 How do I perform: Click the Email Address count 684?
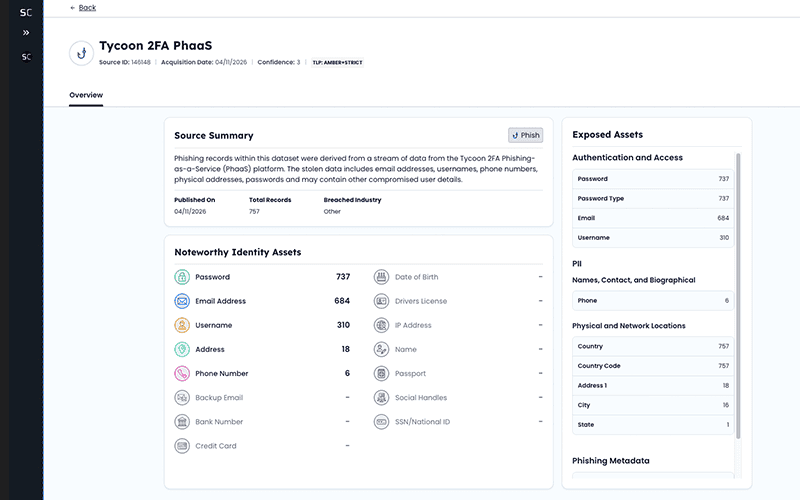pos(342,301)
